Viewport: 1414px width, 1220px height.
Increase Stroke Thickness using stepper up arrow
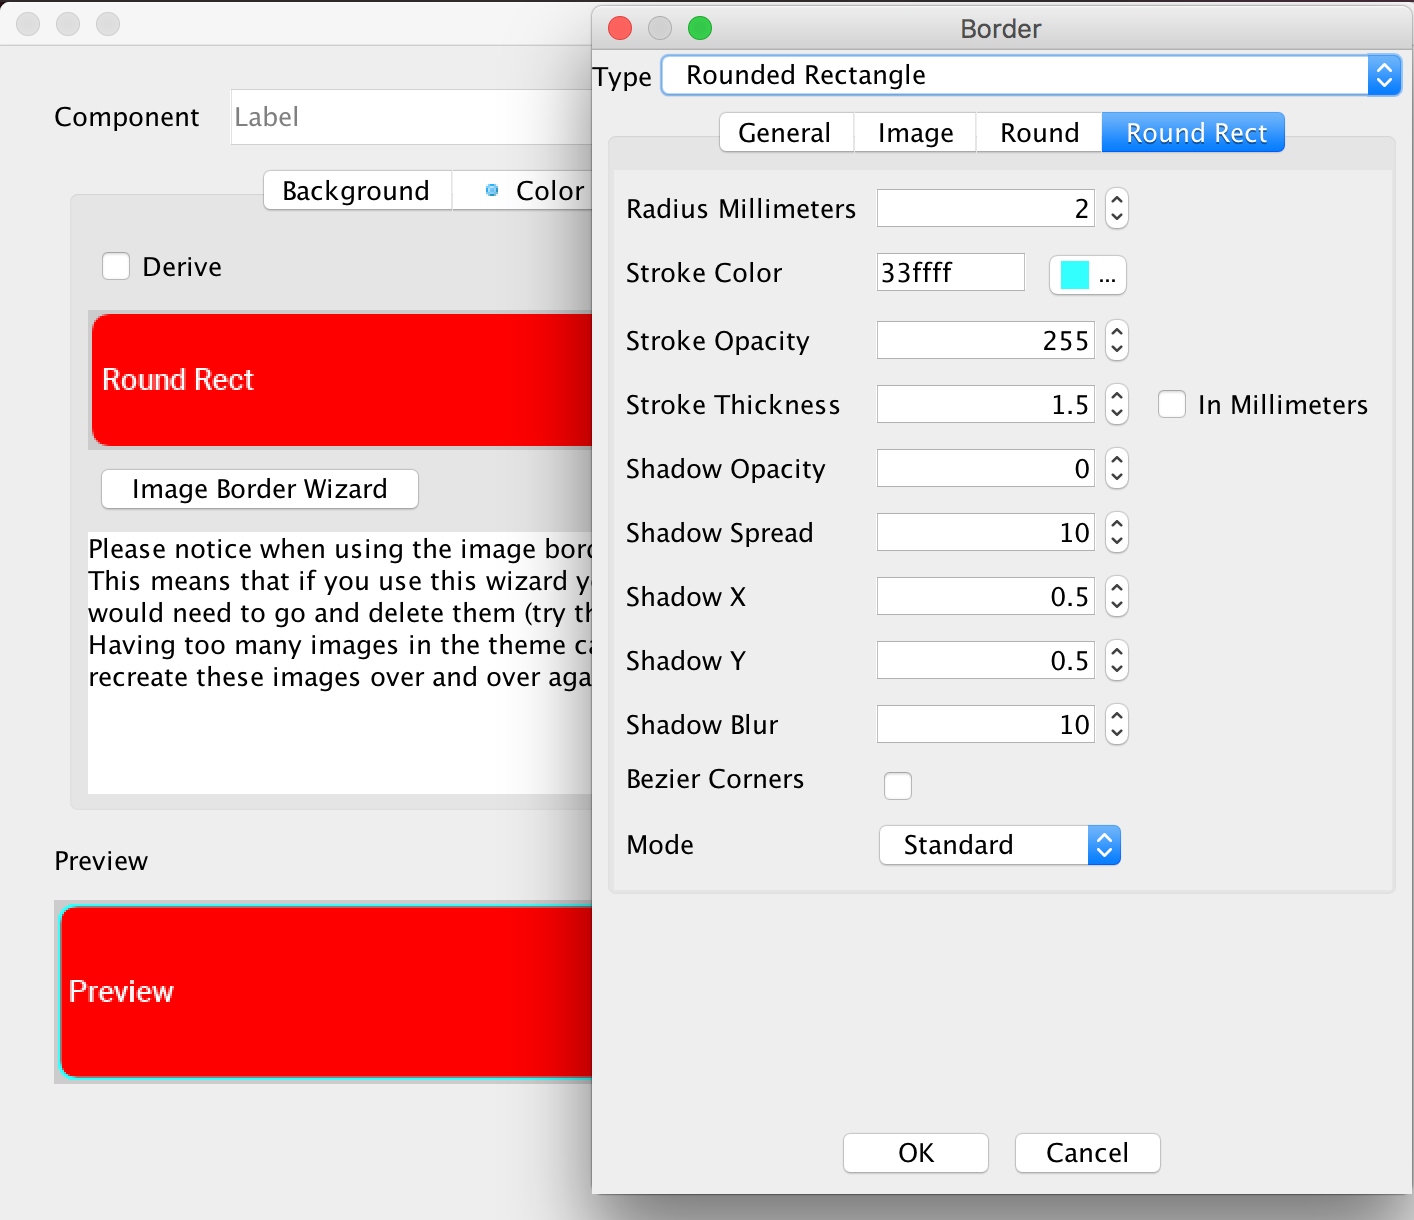click(1117, 396)
